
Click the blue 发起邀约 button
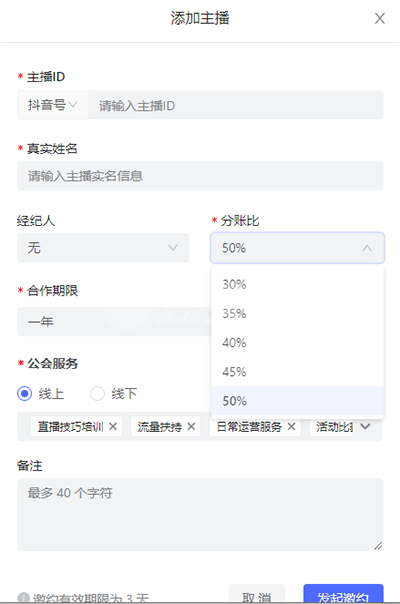(343, 594)
